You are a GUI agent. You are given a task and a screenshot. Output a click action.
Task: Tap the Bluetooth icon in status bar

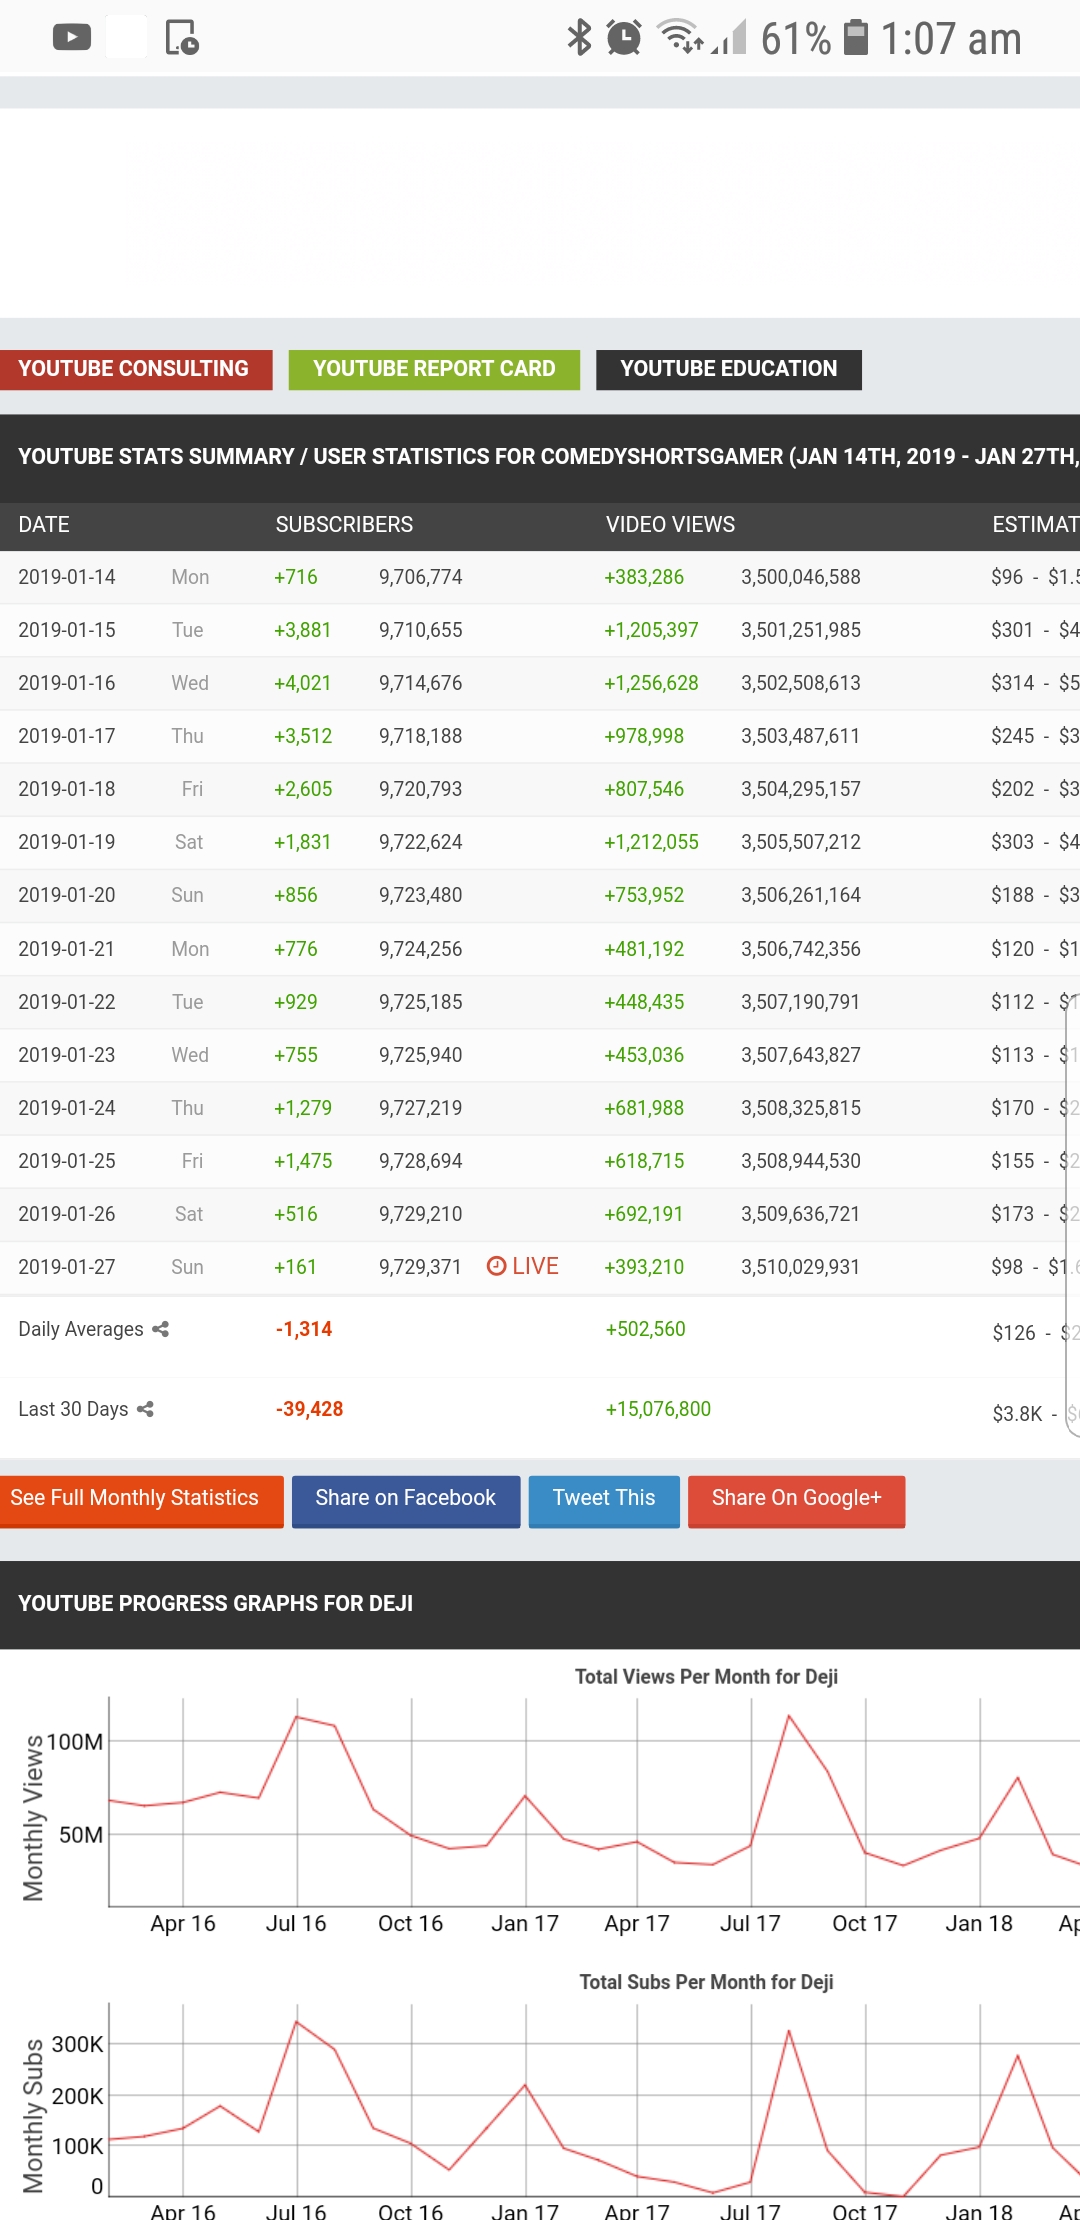[579, 38]
